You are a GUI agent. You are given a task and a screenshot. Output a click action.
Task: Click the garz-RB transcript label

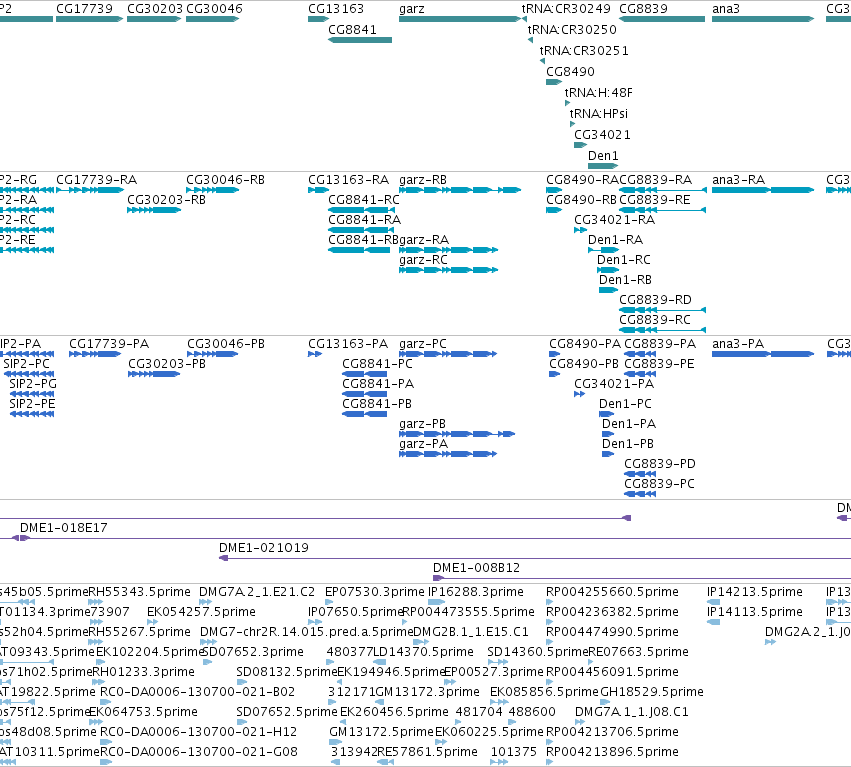click(423, 180)
